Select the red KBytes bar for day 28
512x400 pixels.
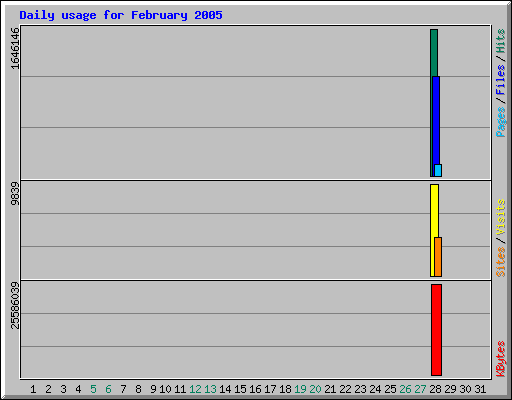pyautogui.click(x=436, y=330)
